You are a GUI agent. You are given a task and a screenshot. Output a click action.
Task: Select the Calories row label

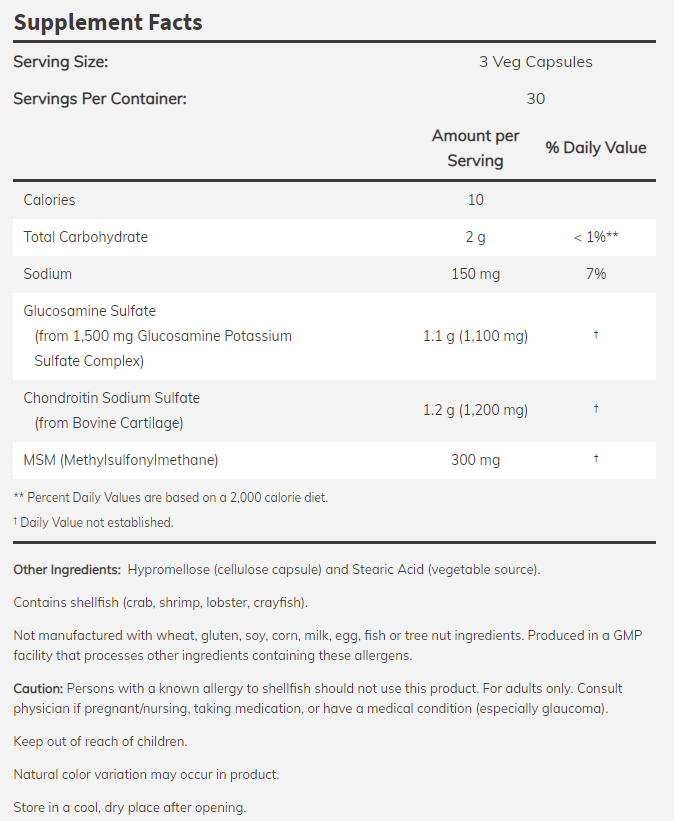point(50,200)
